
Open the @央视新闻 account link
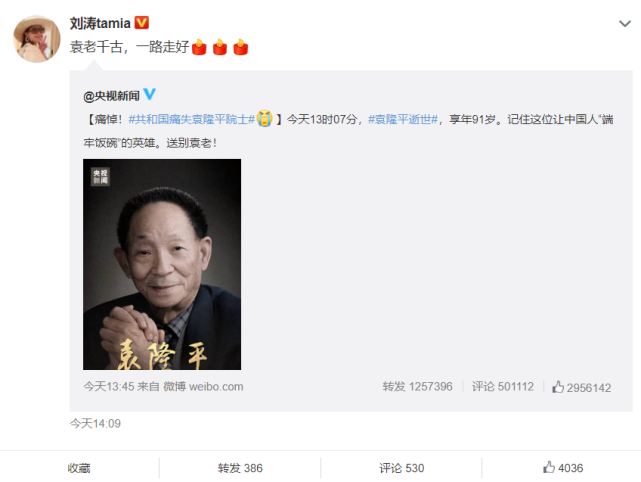click(111, 96)
